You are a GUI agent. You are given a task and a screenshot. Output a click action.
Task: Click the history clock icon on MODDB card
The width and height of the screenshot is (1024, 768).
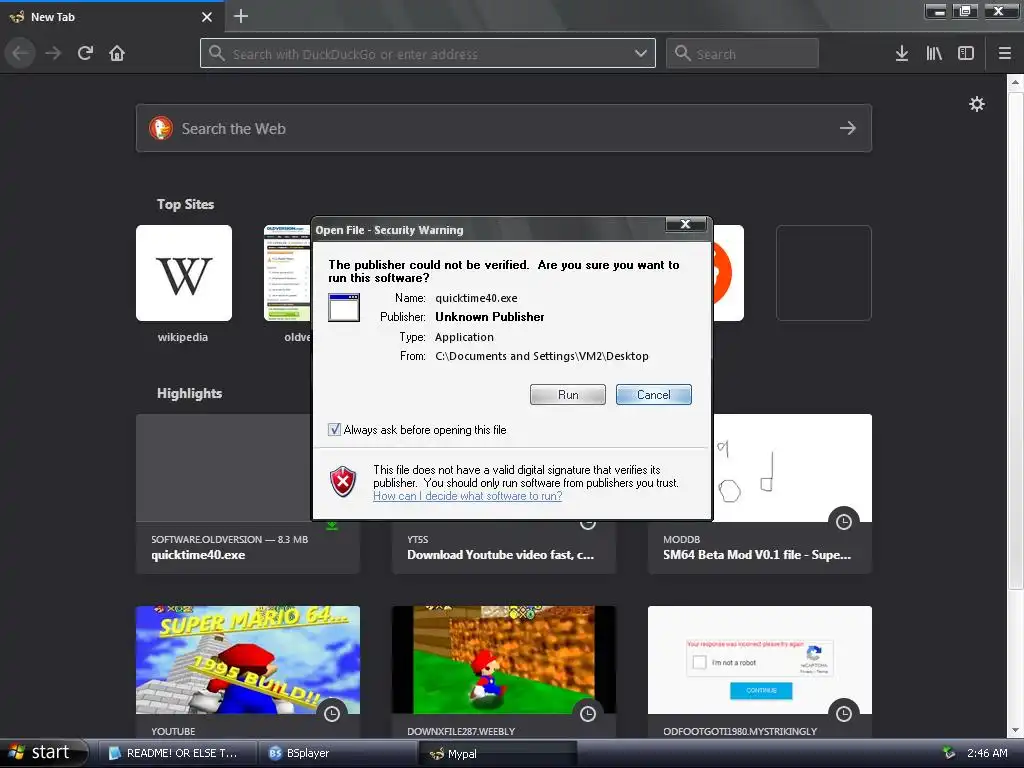coord(844,522)
